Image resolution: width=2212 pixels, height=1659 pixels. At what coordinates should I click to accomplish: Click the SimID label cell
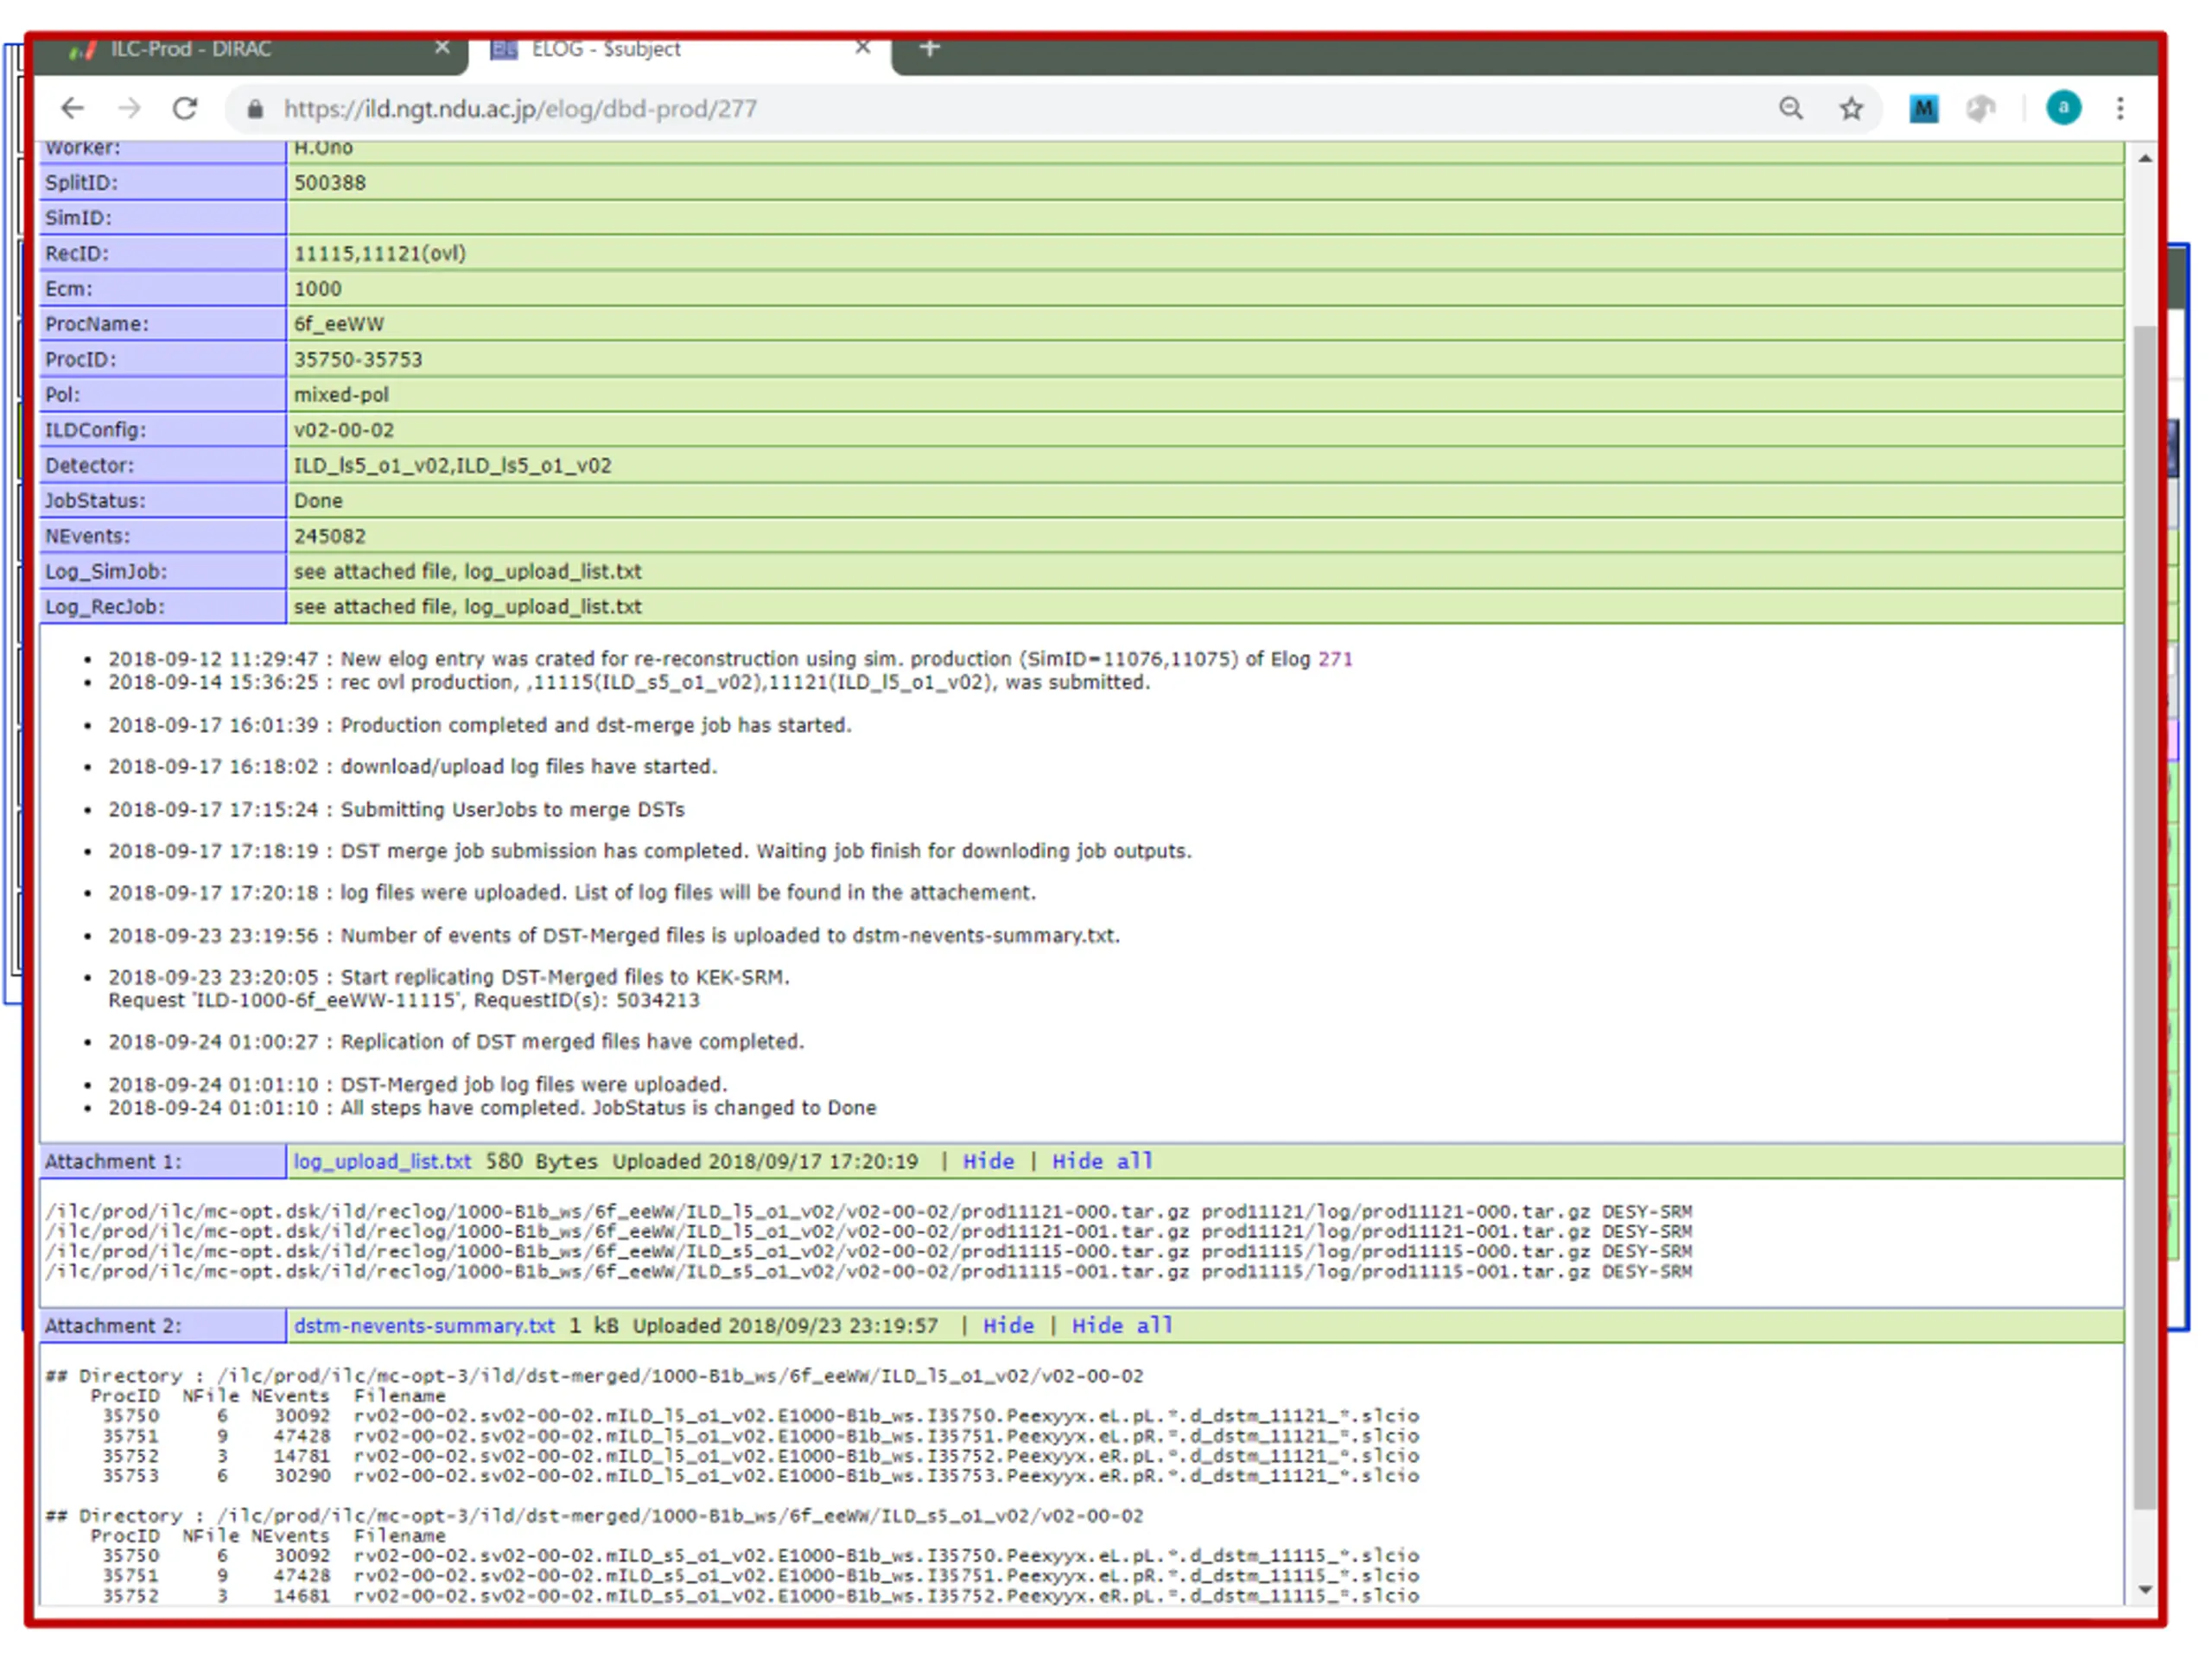pos(162,218)
